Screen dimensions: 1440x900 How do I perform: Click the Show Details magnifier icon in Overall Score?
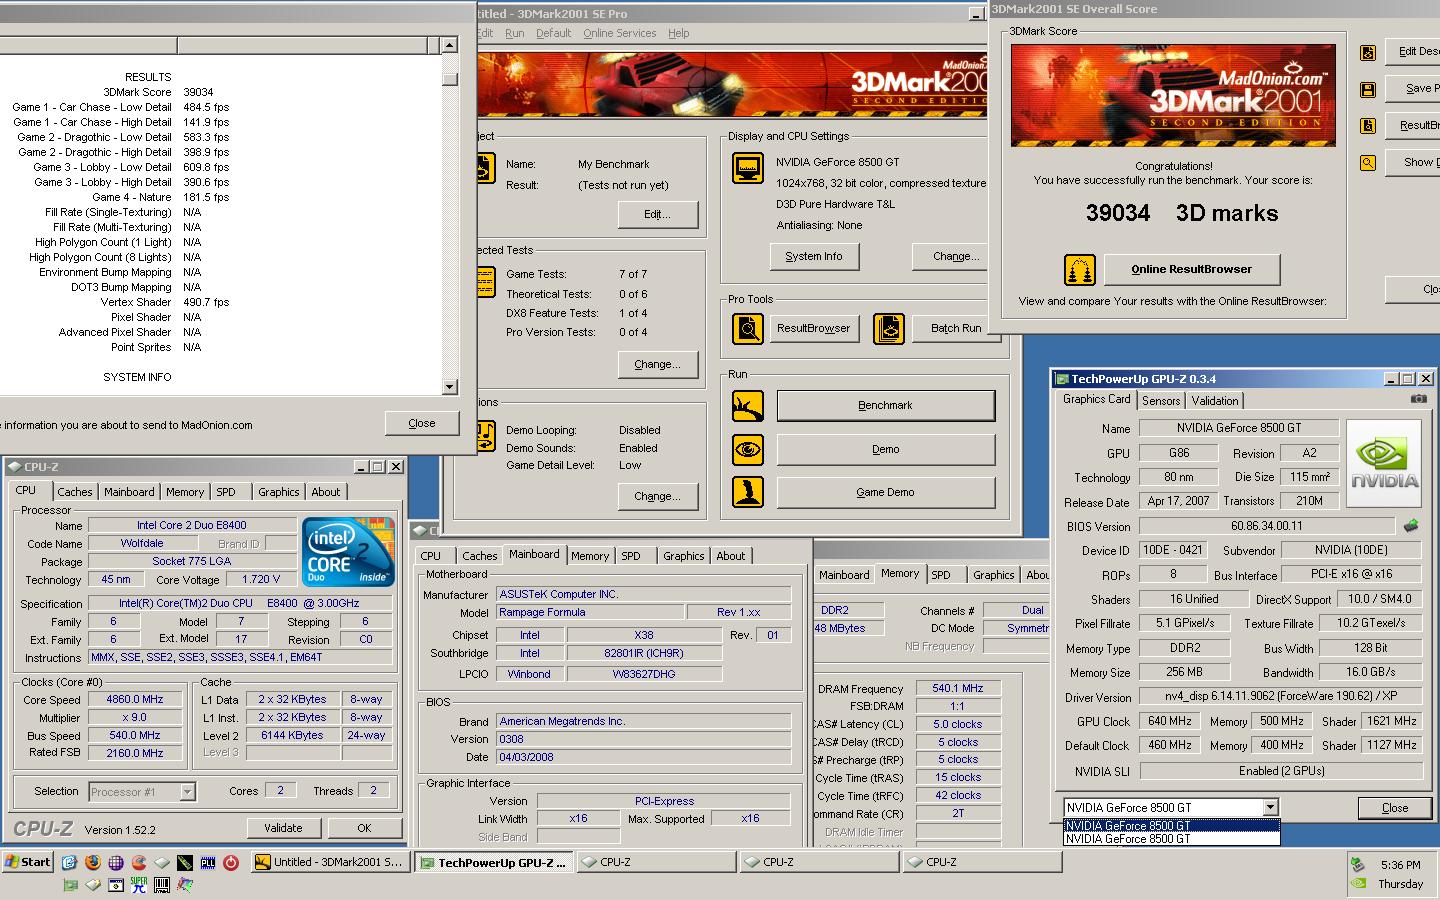[x=1368, y=162]
